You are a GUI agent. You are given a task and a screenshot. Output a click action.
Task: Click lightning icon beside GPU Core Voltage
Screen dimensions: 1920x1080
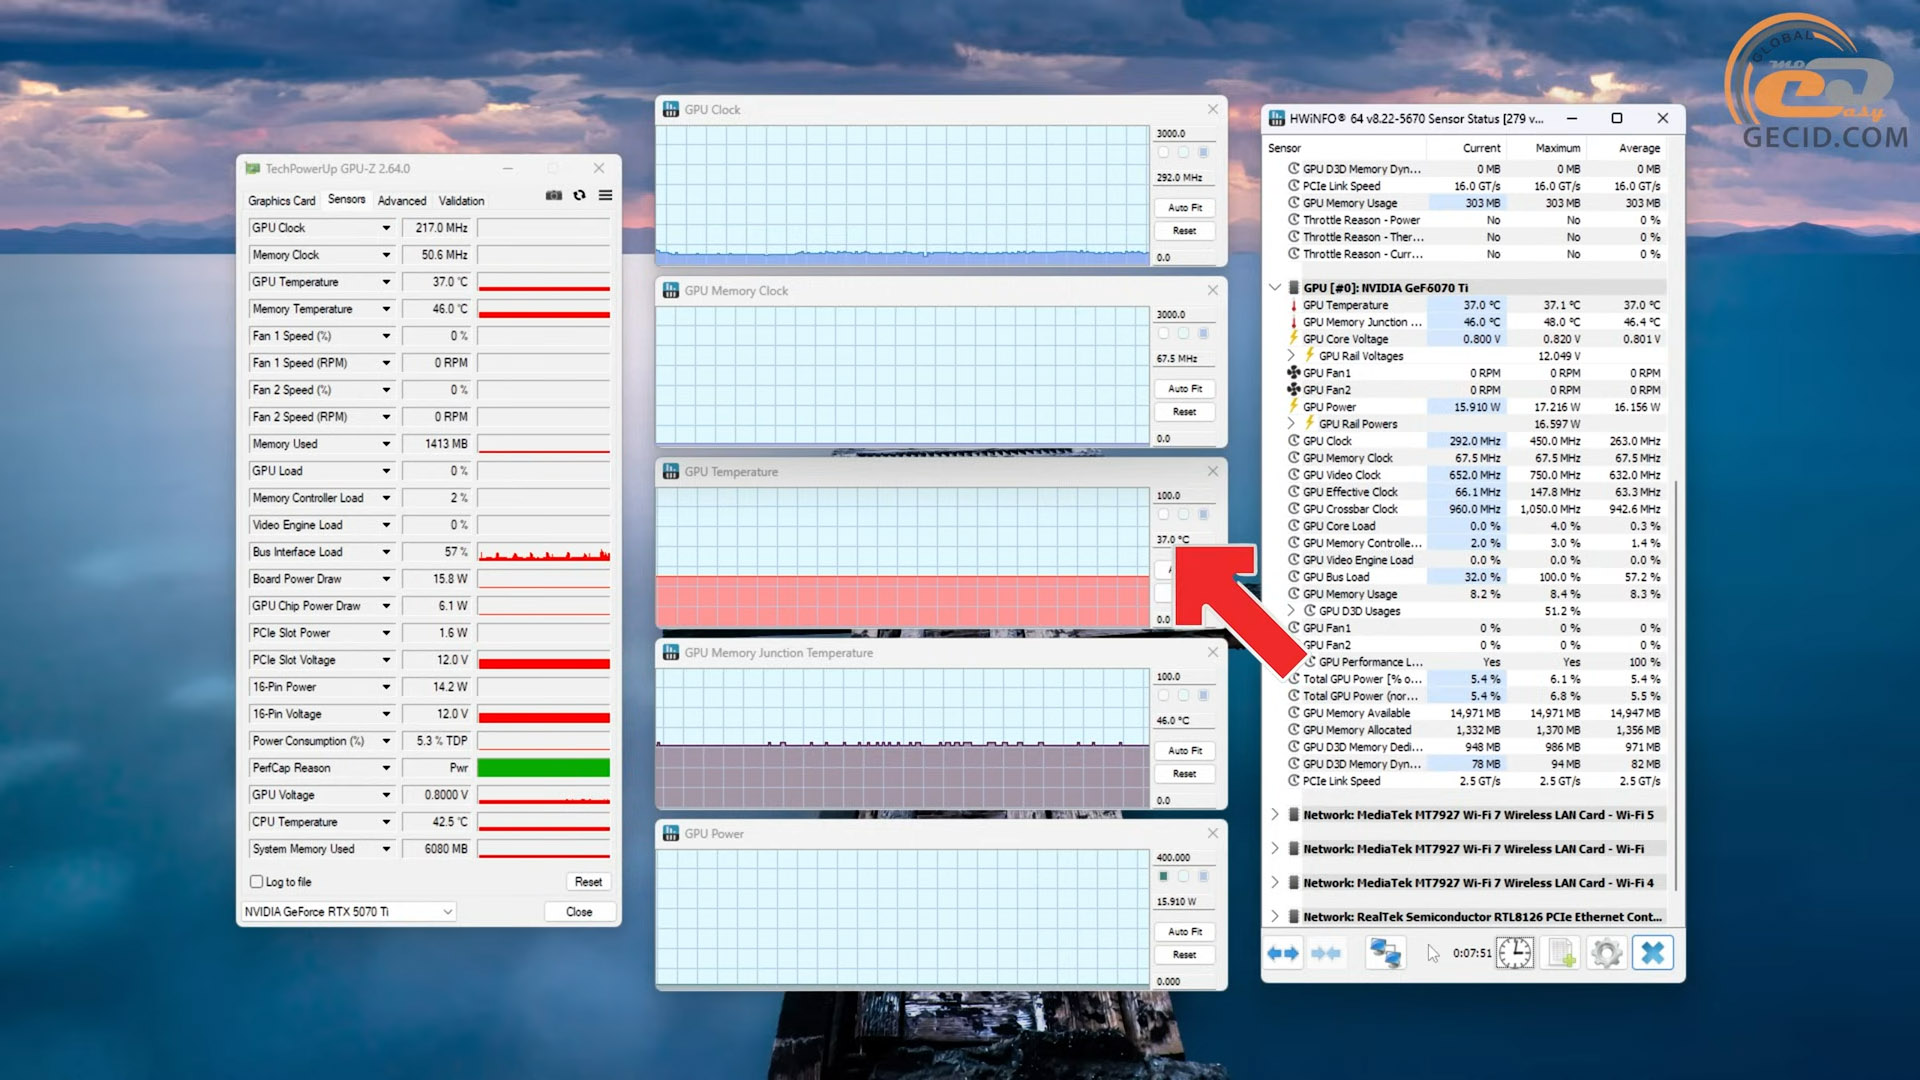click(x=1294, y=338)
